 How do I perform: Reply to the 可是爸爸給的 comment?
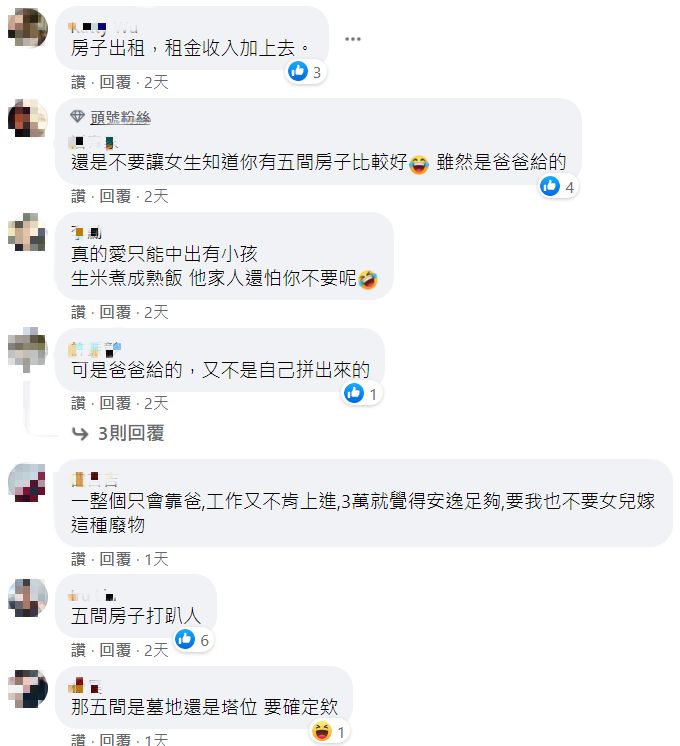pyautogui.click(x=115, y=403)
